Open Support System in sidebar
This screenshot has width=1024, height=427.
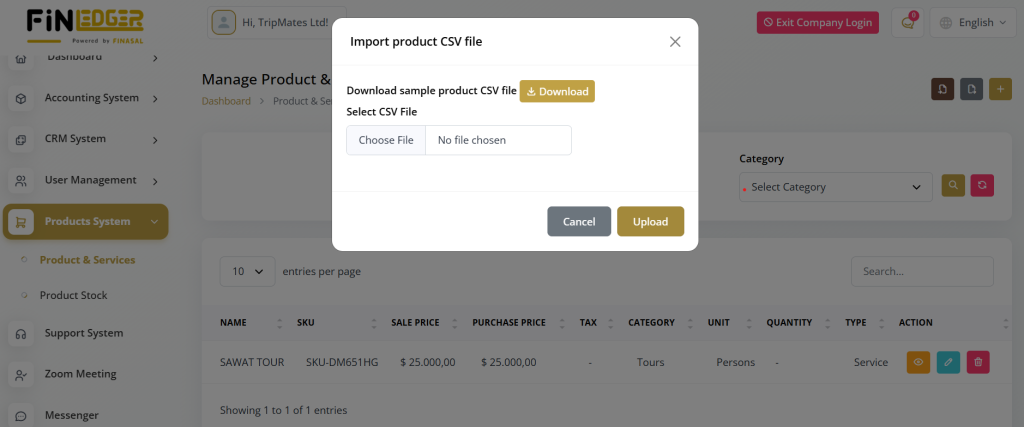pyautogui.click(x=83, y=333)
